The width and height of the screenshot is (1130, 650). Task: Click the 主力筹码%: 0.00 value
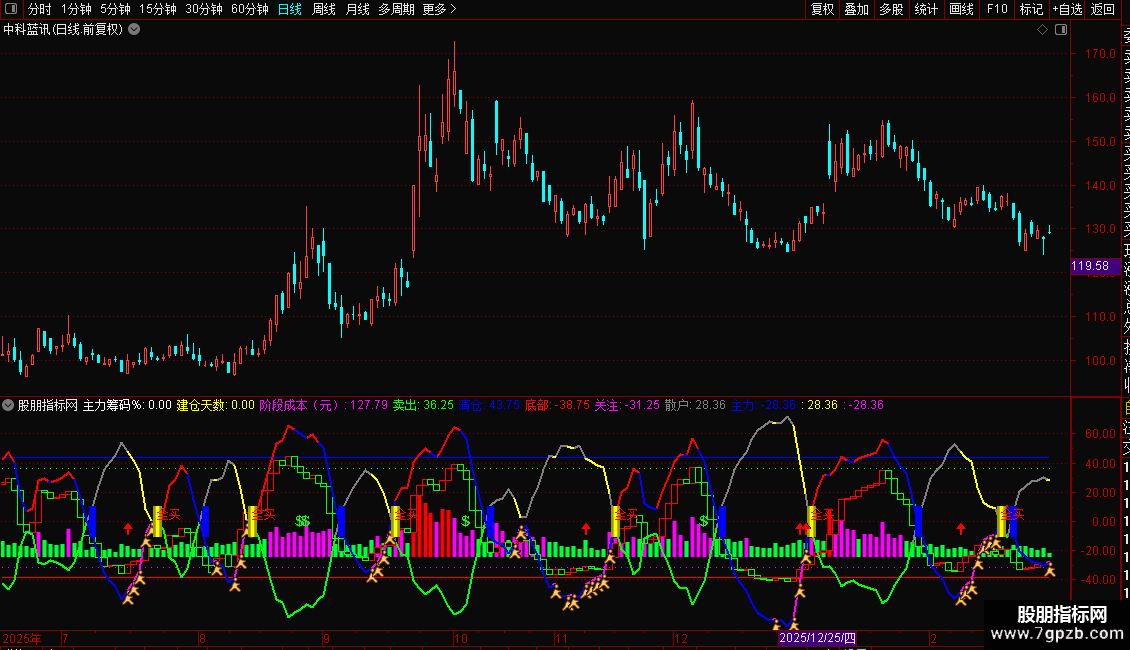coord(127,405)
